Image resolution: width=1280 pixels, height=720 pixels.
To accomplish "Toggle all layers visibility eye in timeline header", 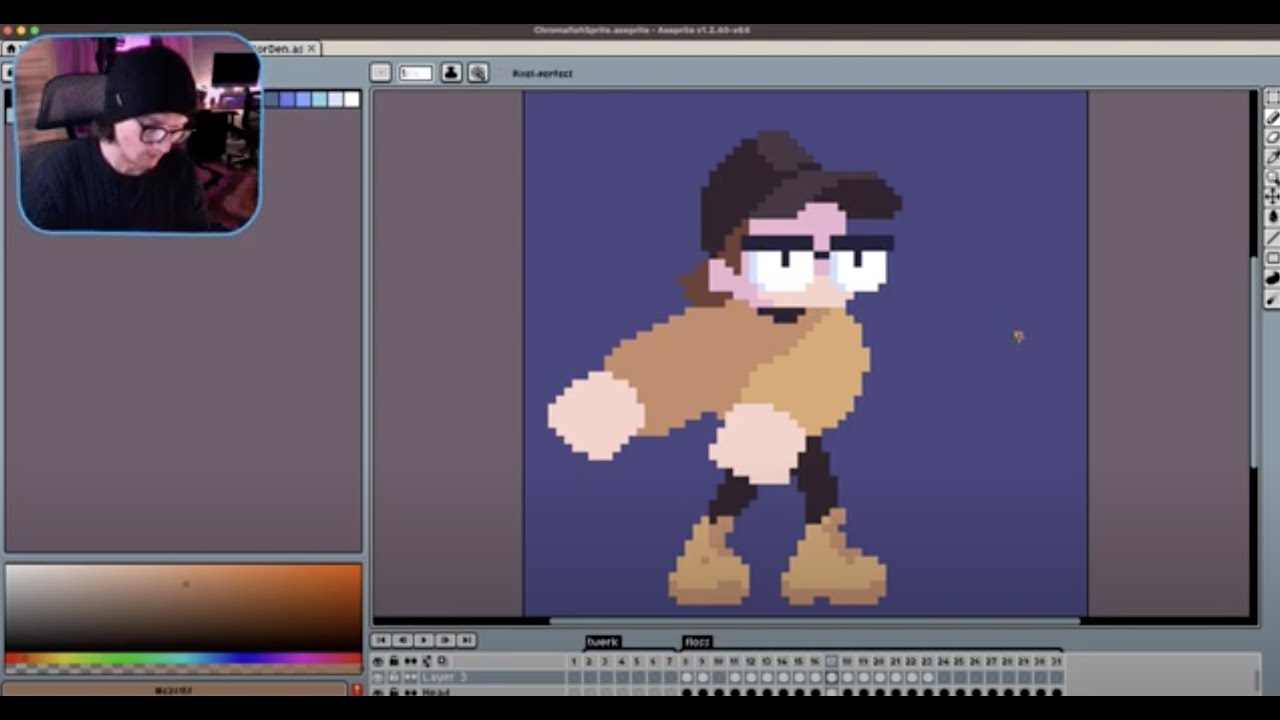I will coord(378,661).
